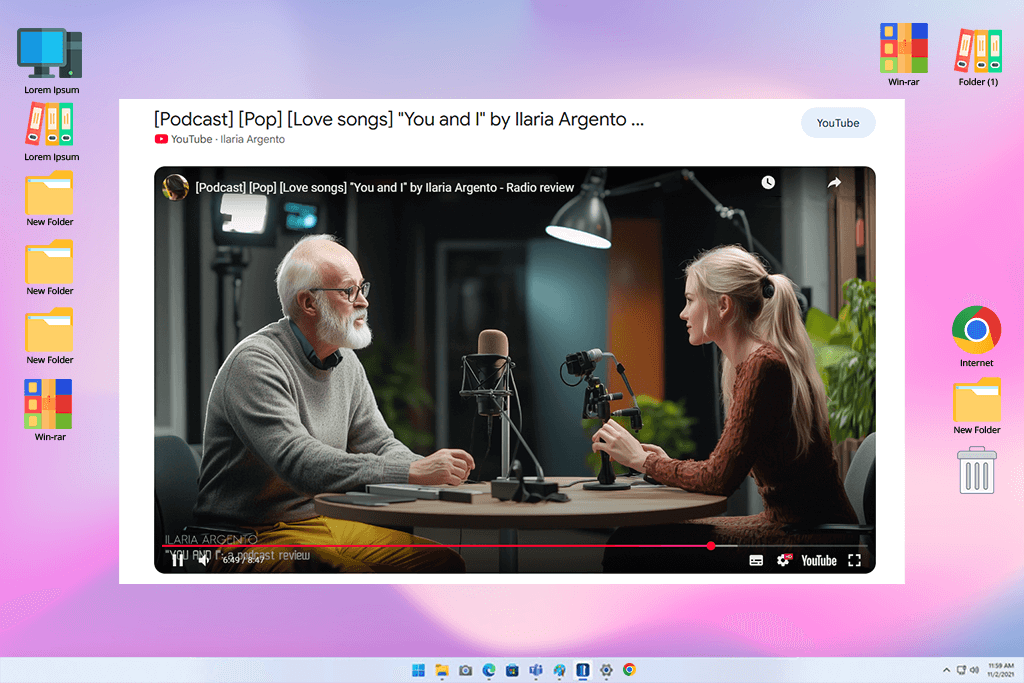Image resolution: width=1024 pixels, height=683 pixels.
Task: Click the Share arrow icon on video
Action: tap(834, 183)
